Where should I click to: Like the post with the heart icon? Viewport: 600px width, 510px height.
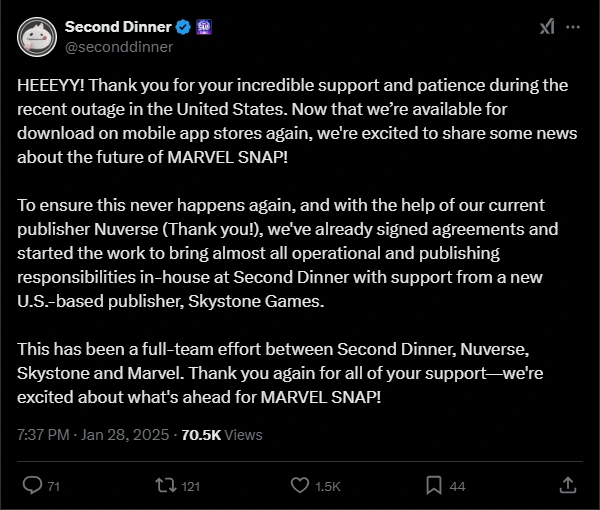click(x=300, y=486)
